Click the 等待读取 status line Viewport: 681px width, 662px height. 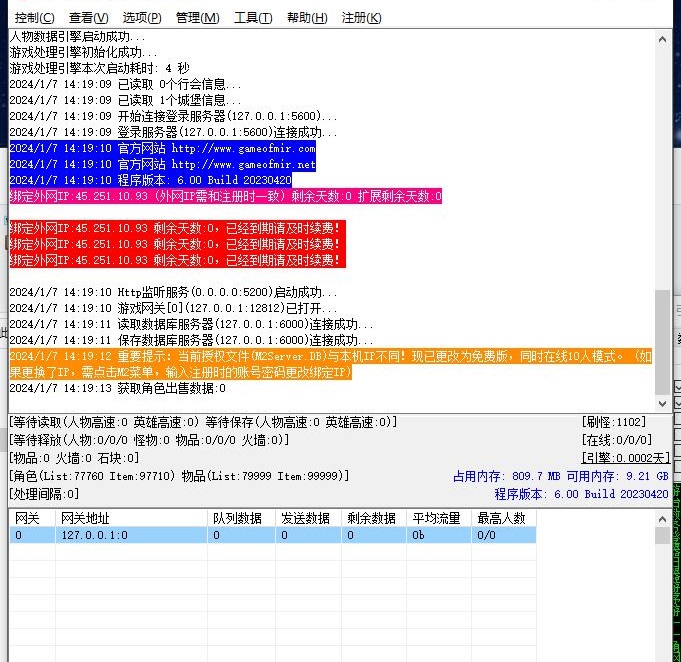203,422
